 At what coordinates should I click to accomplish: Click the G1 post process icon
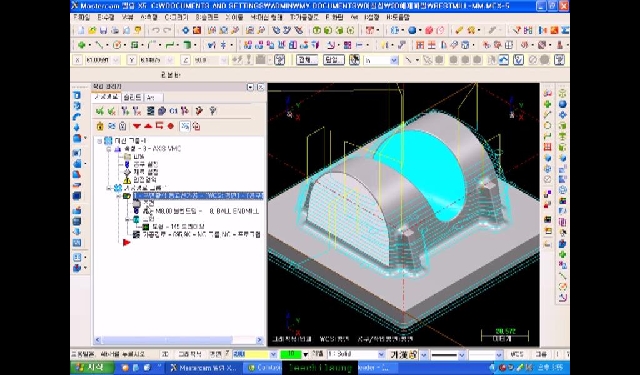tap(173, 111)
